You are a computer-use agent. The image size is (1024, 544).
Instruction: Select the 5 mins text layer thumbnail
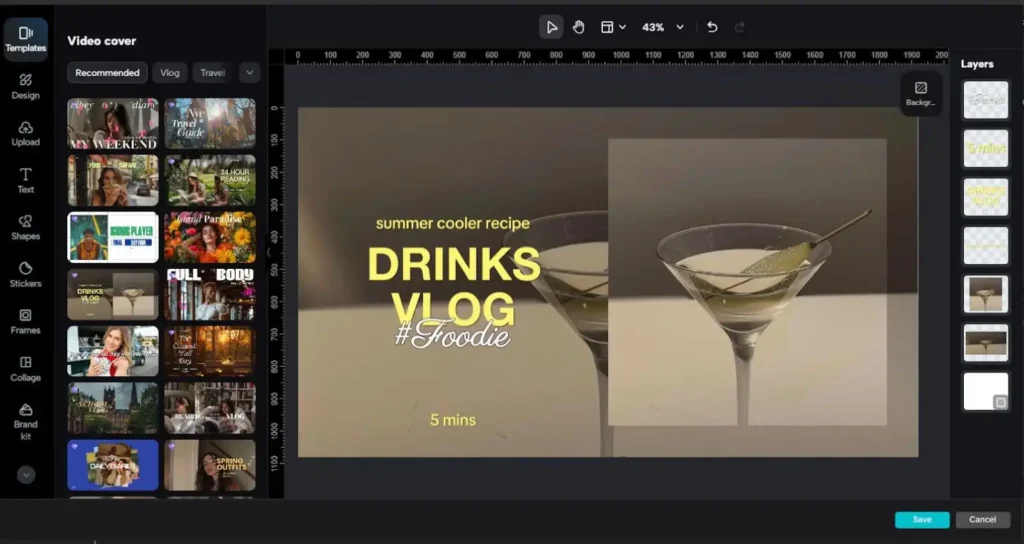pos(985,148)
